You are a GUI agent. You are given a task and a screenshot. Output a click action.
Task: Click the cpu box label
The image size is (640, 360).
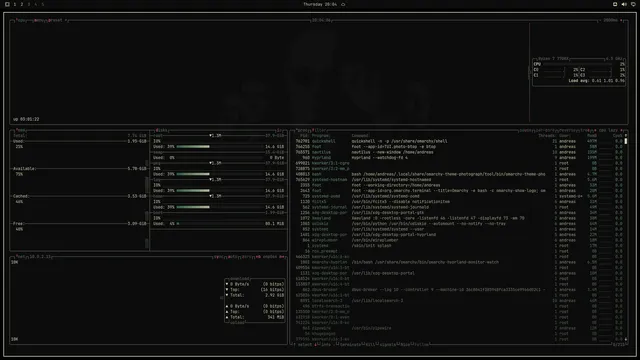pyautogui.click(x=21, y=20)
